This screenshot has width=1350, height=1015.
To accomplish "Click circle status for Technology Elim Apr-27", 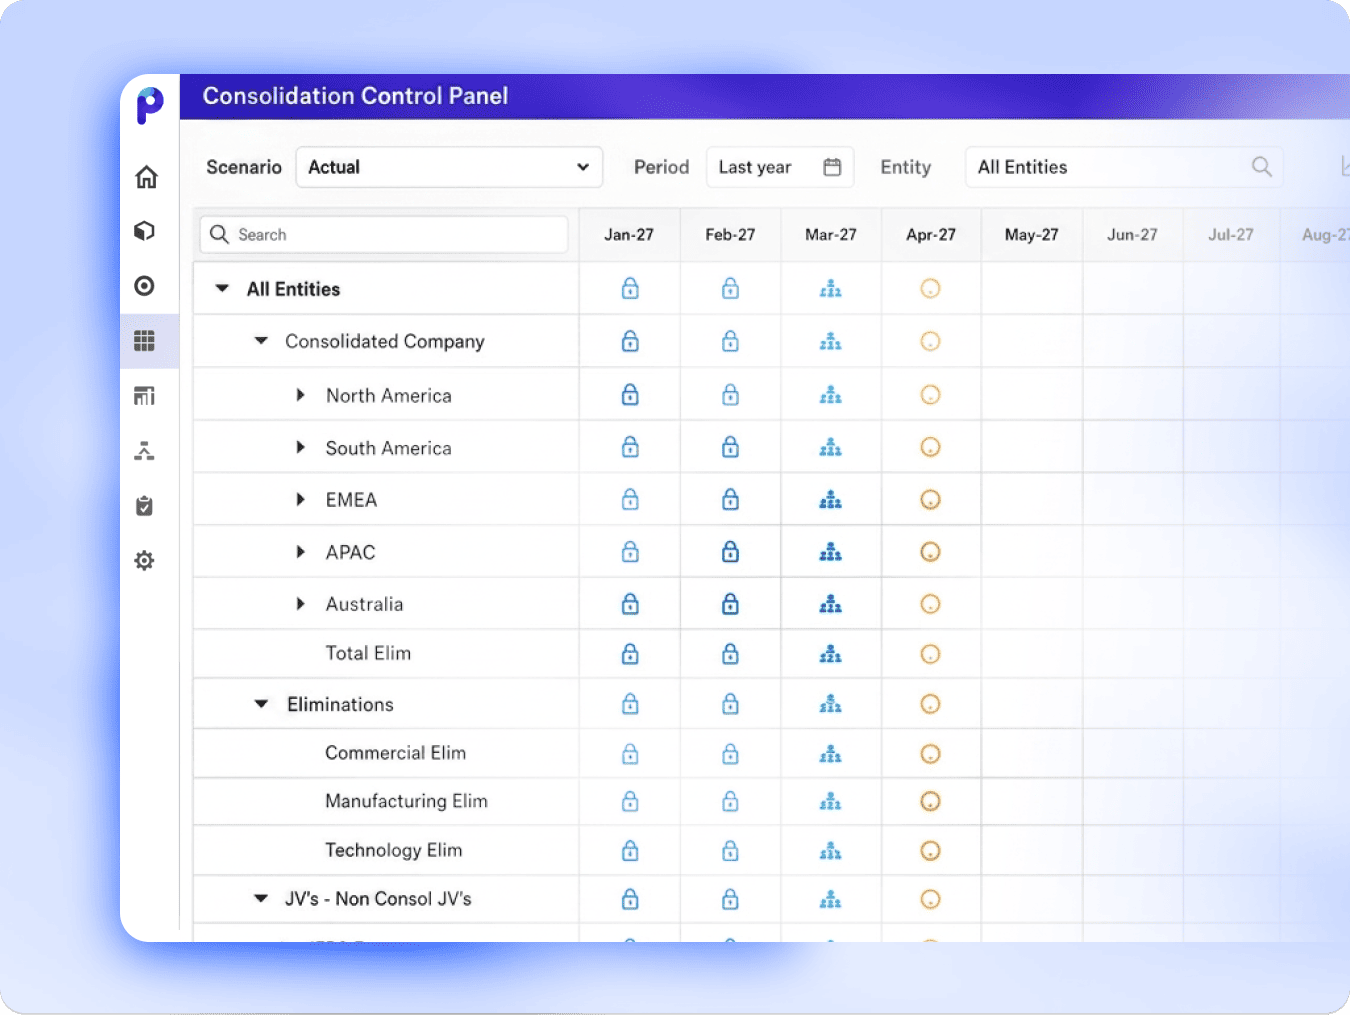I will tap(930, 851).
